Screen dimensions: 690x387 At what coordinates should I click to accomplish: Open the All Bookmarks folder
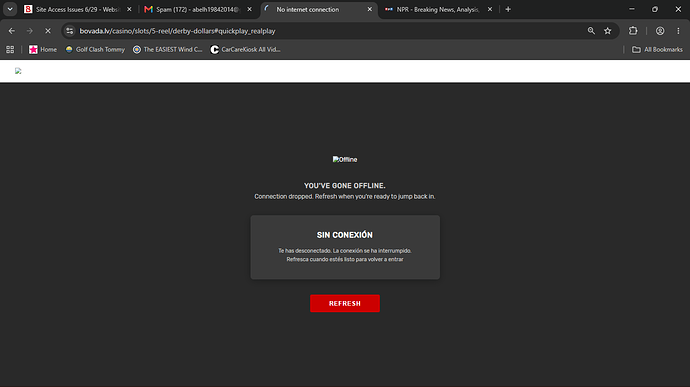[657, 49]
